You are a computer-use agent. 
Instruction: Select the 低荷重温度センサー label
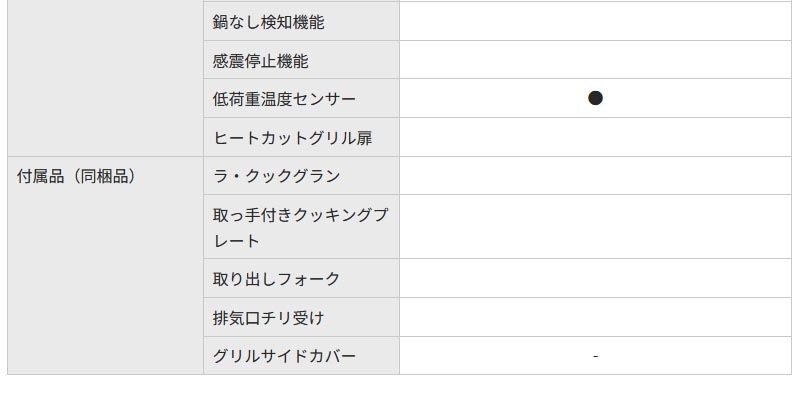pyautogui.click(x=284, y=99)
